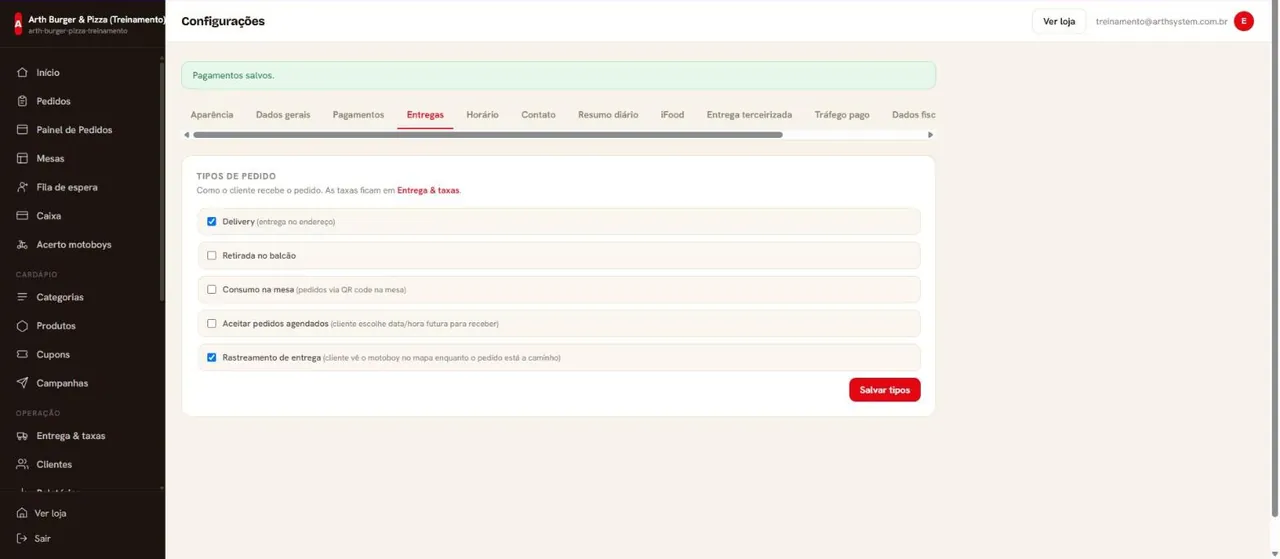Click the Entrega & taxas truck icon
Image resolution: width=1280 pixels, height=559 pixels.
click(22, 436)
